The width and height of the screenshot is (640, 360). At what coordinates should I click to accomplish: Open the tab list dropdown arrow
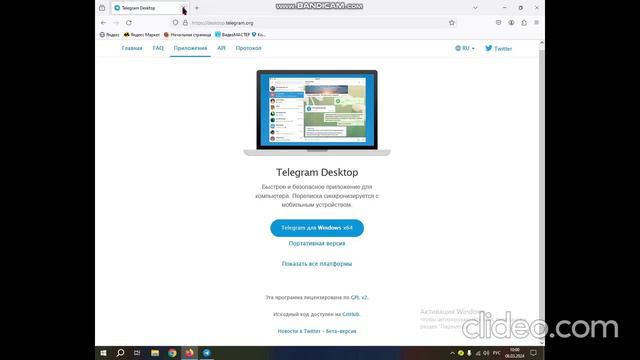pyautogui.click(x=475, y=8)
